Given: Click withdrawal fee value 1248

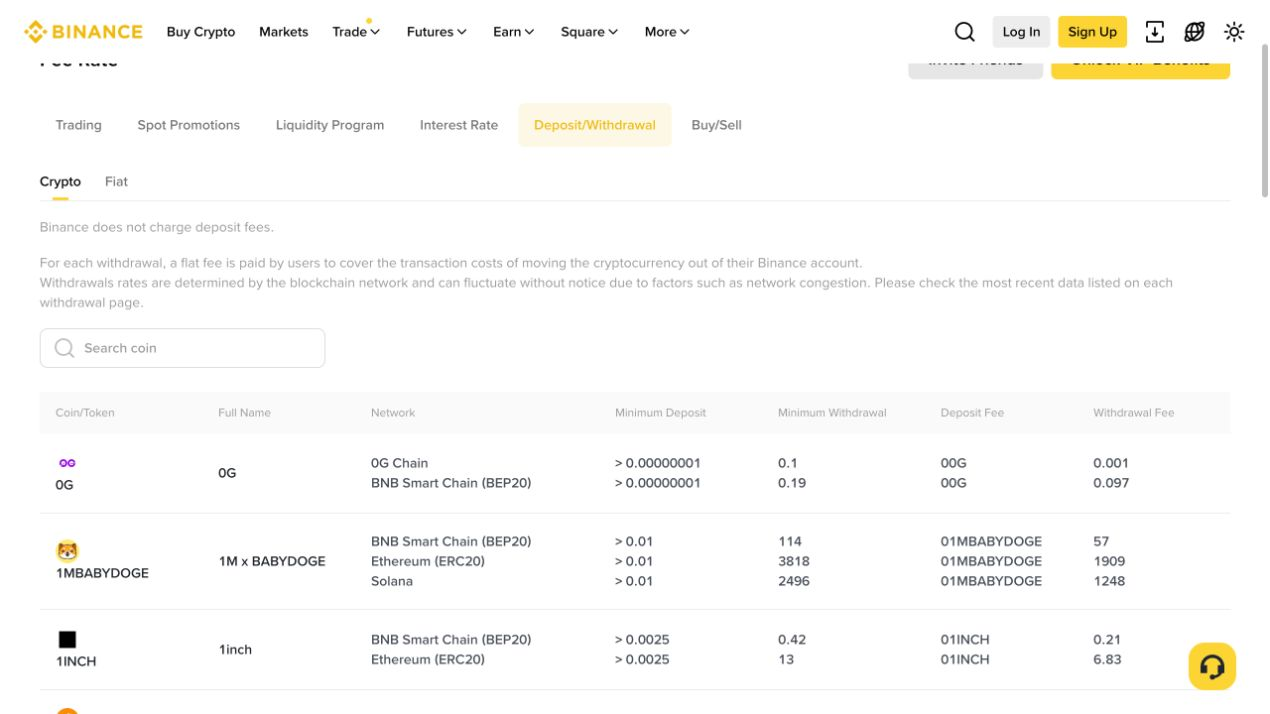Looking at the screenshot, I should pos(1109,581).
